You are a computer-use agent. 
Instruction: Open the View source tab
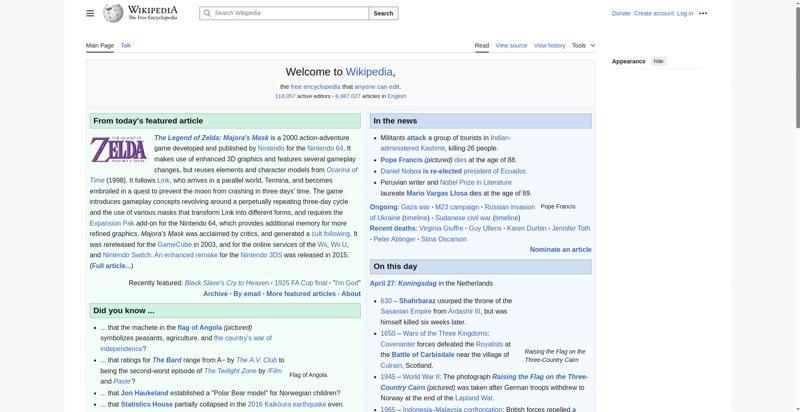511,45
